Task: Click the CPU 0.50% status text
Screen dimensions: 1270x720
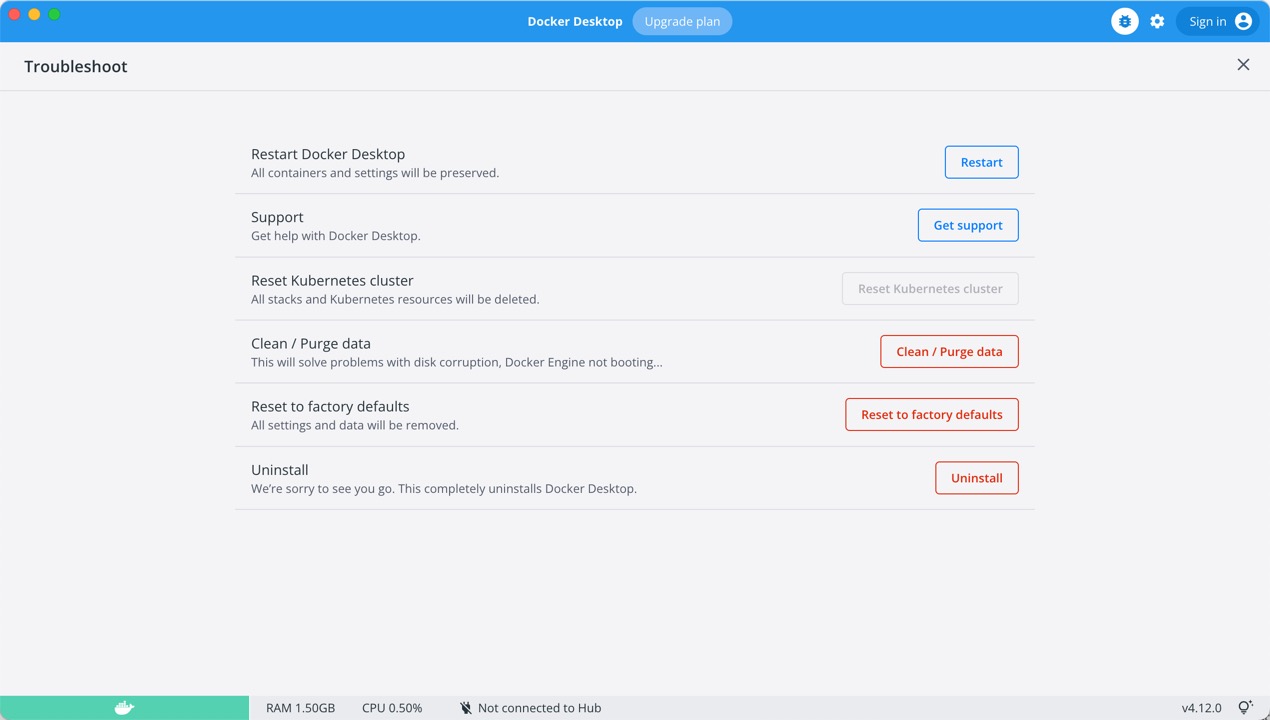Action: coord(392,708)
